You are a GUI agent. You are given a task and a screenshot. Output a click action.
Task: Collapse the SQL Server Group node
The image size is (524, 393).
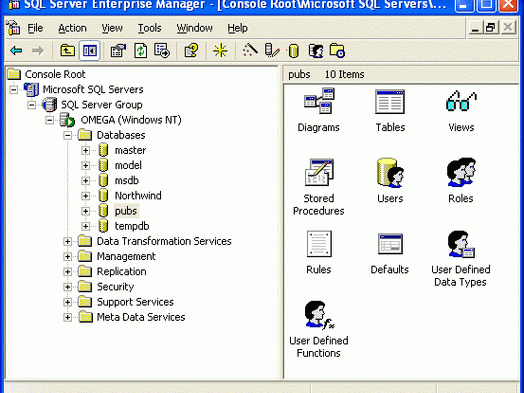coord(31,105)
